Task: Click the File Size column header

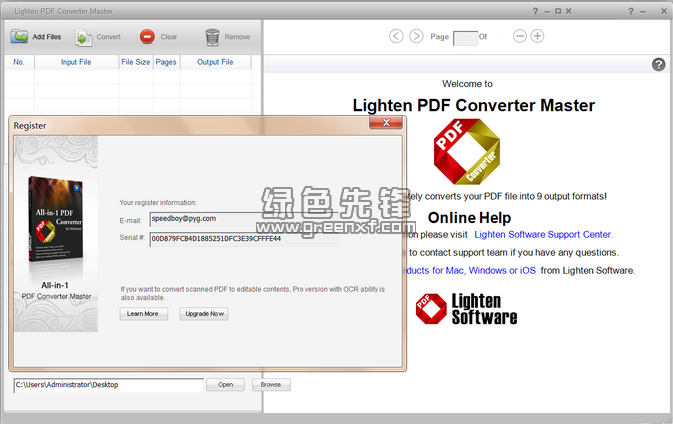Action: click(x=136, y=62)
